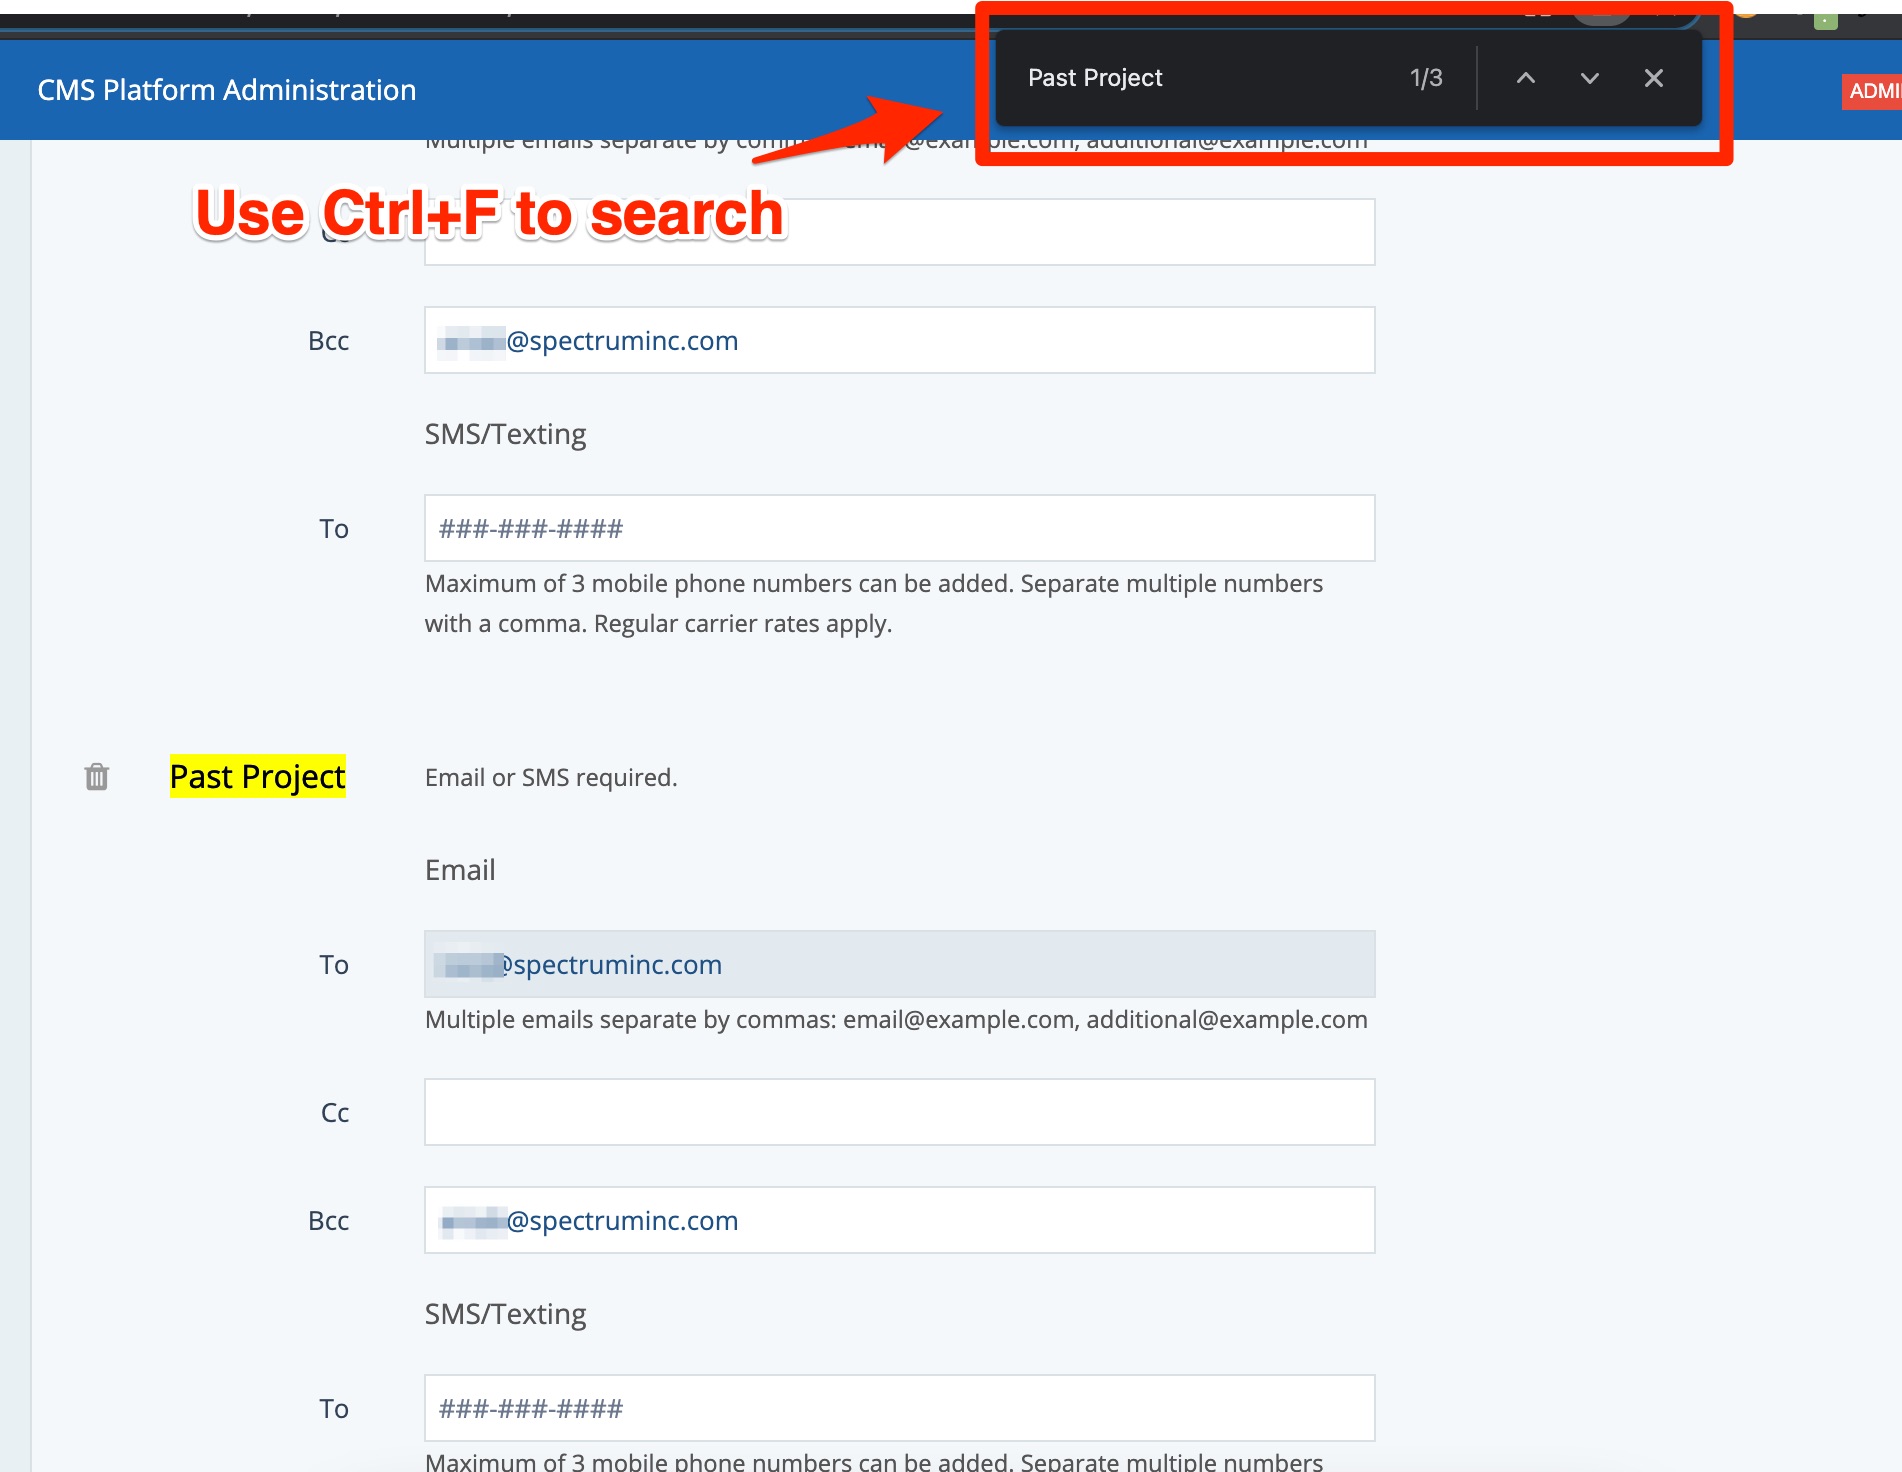Jump to next search match in find bar
Viewport: 1902px width, 1472px height.
(x=1589, y=78)
